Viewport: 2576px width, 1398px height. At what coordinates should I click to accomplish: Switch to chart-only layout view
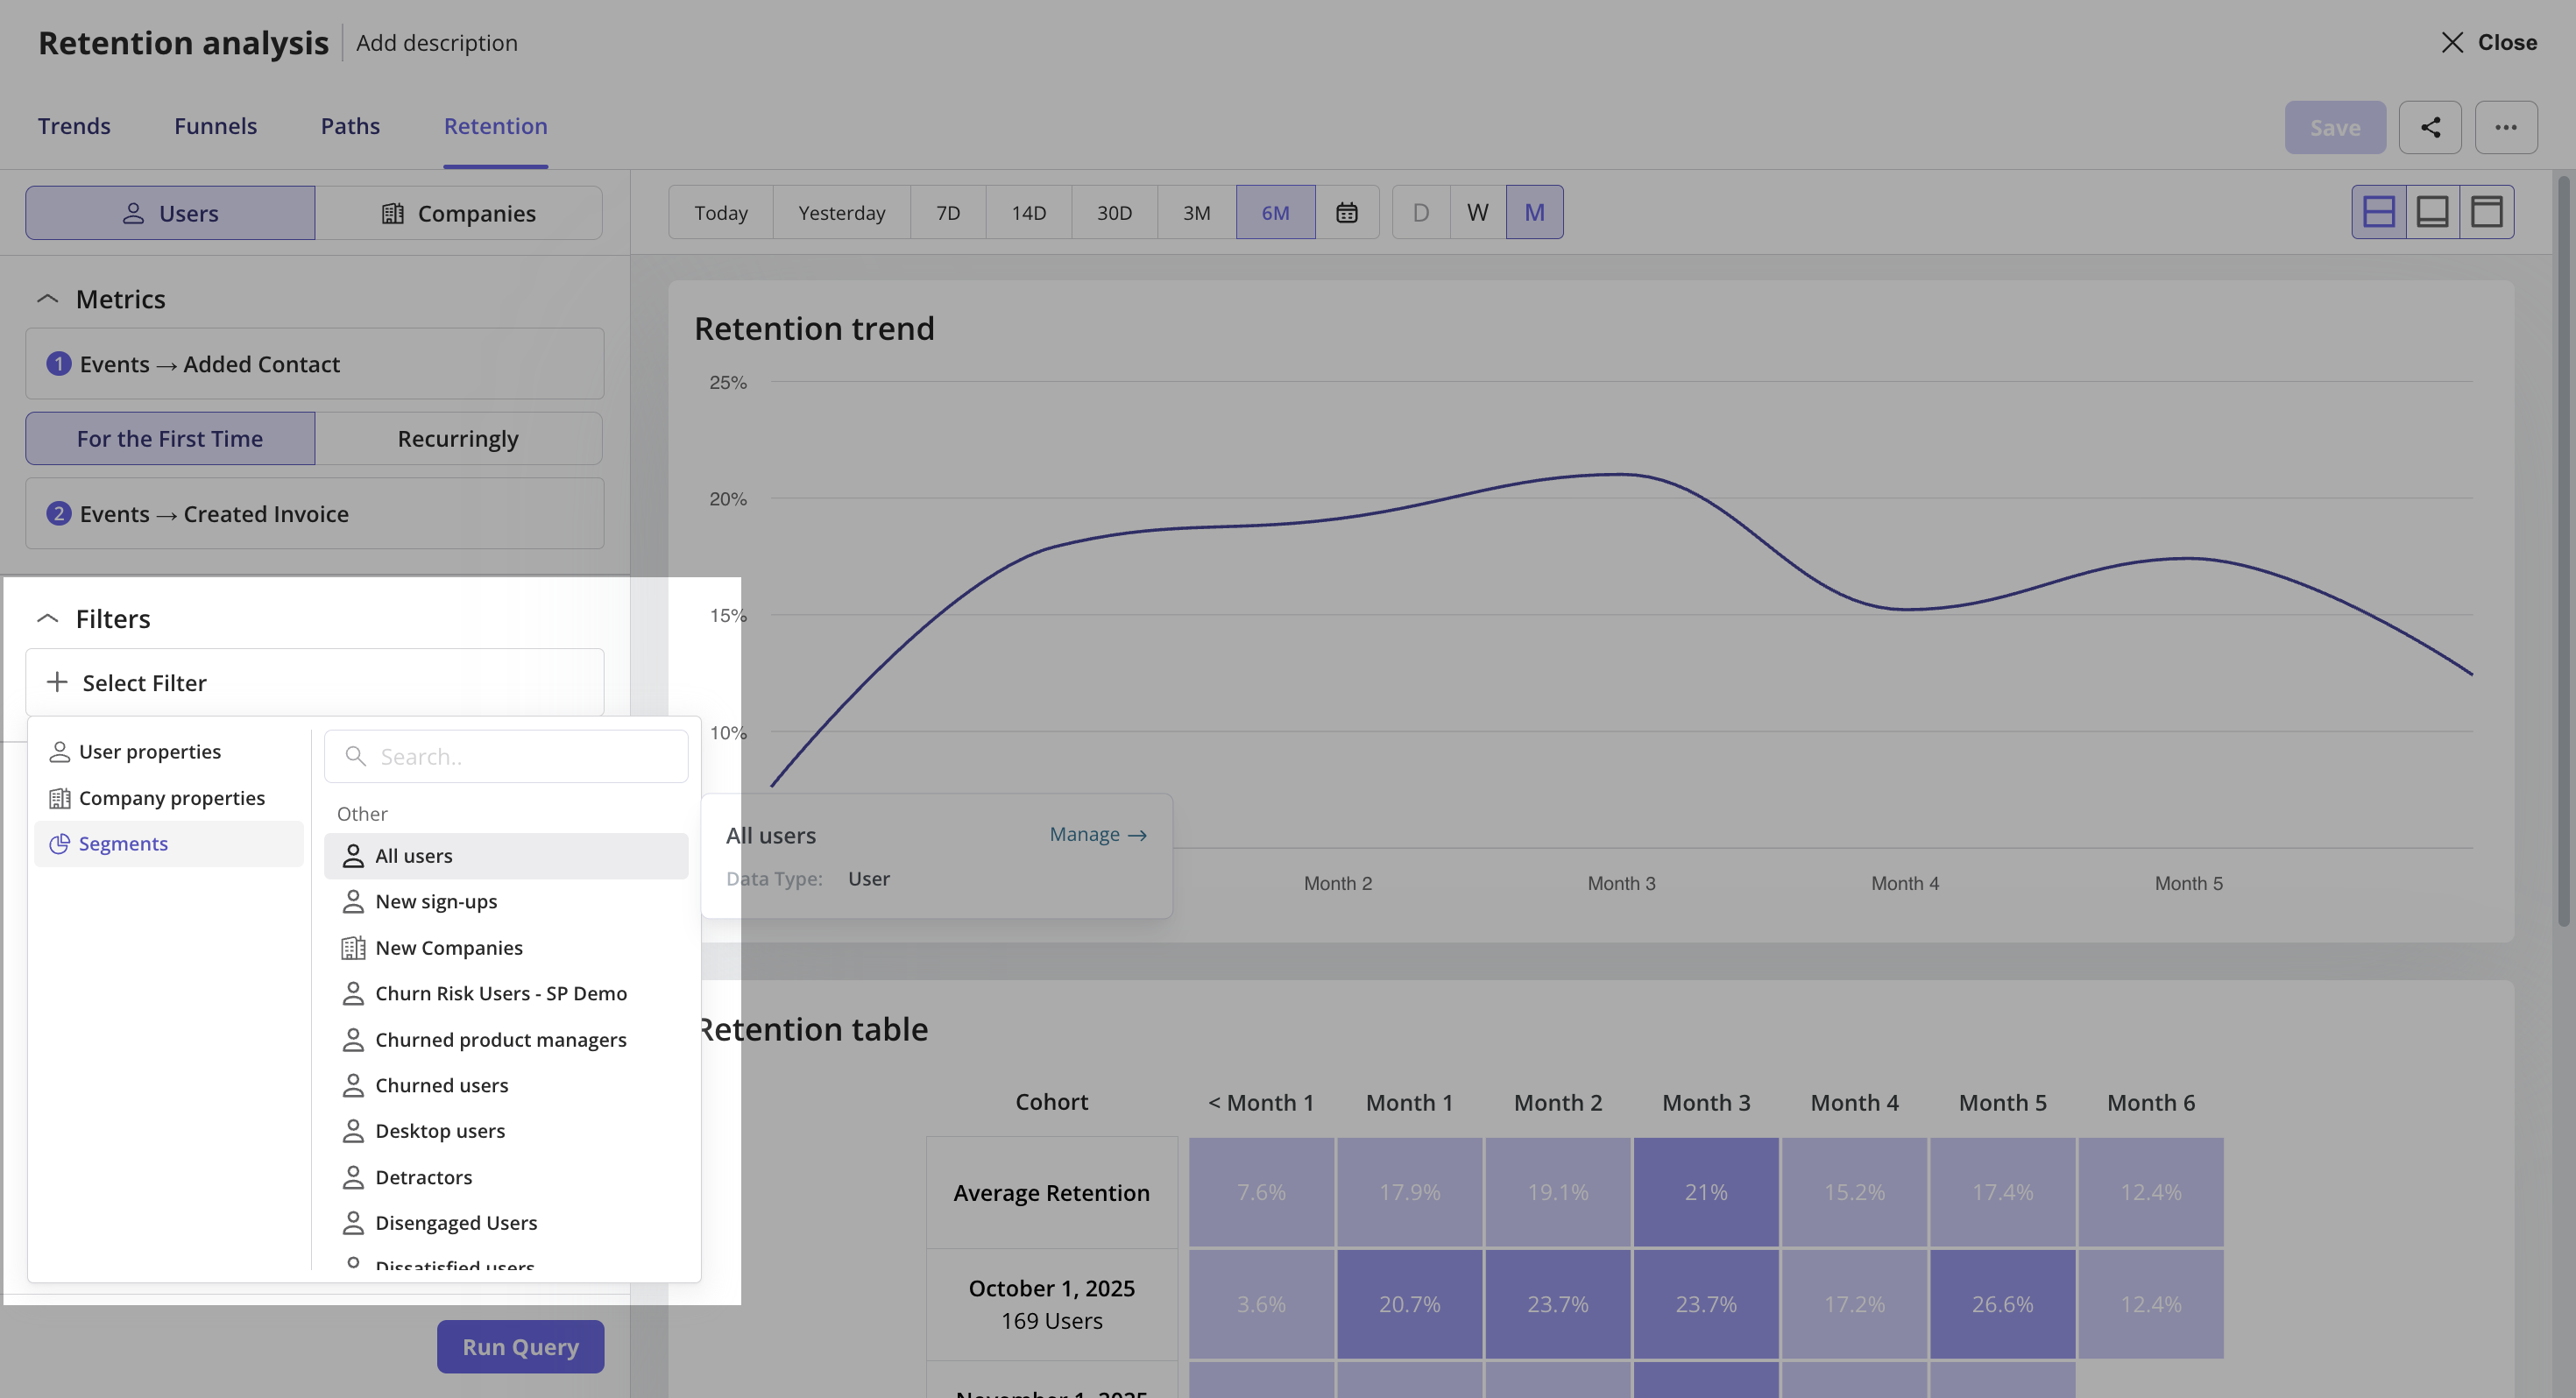pyautogui.click(x=2433, y=212)
